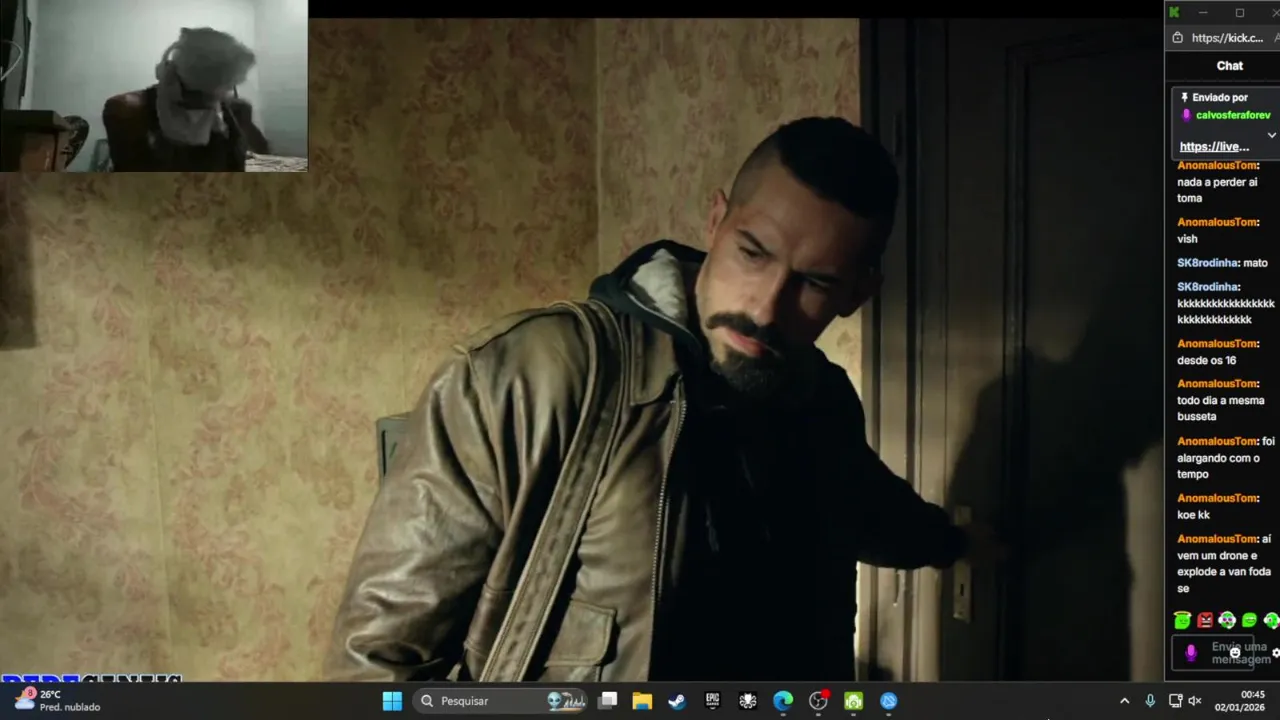Open the emoji picker smiley icon
This screenshot has height=720, width=1280.
tap(1235, 653)
